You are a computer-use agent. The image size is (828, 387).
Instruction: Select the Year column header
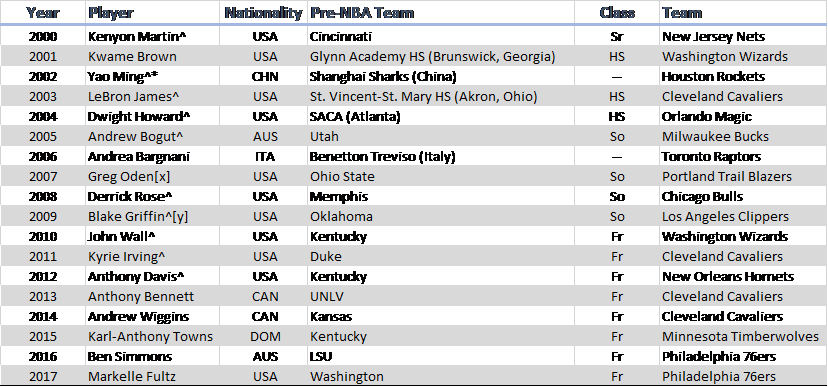(x=43, y=12)
